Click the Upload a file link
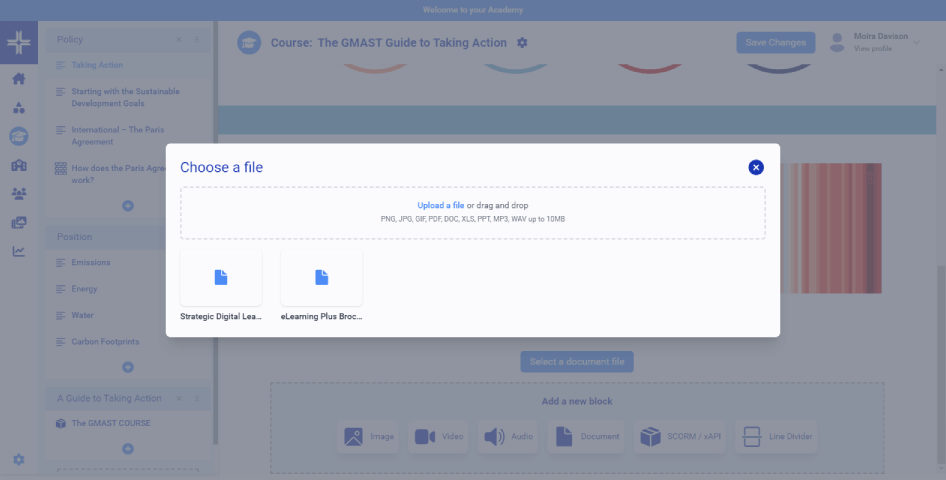946x480 pixels. [440, 205]
